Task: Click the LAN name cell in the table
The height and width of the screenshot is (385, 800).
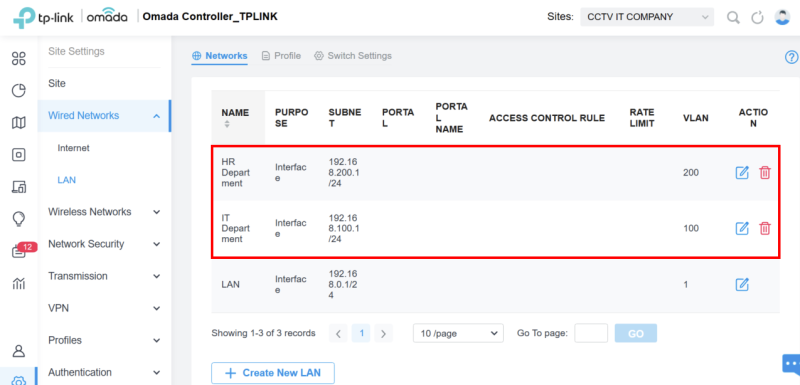Action: coord(230,285)
